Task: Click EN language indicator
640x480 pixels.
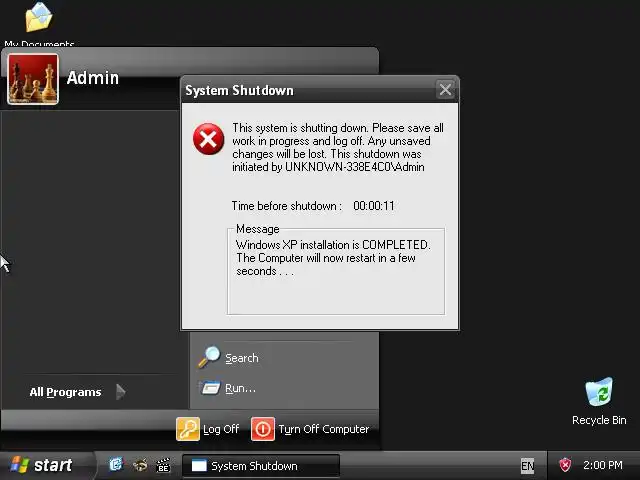Action: [x=527, y=465]
